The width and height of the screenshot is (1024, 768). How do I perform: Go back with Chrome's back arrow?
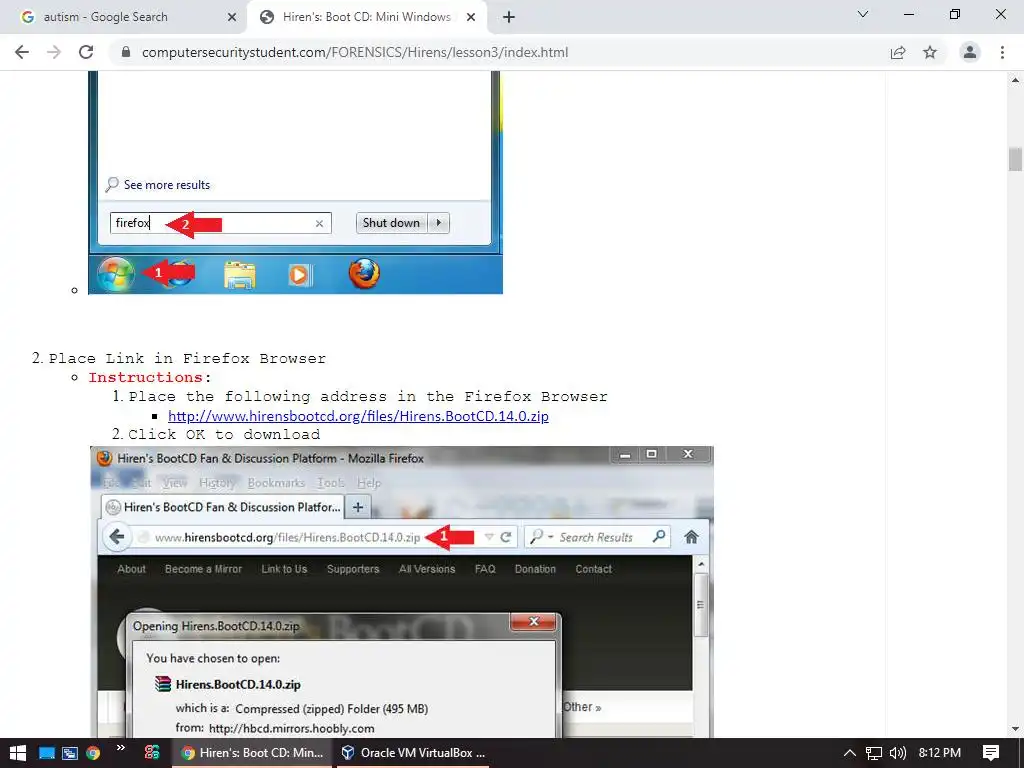[x=22, y=52]
